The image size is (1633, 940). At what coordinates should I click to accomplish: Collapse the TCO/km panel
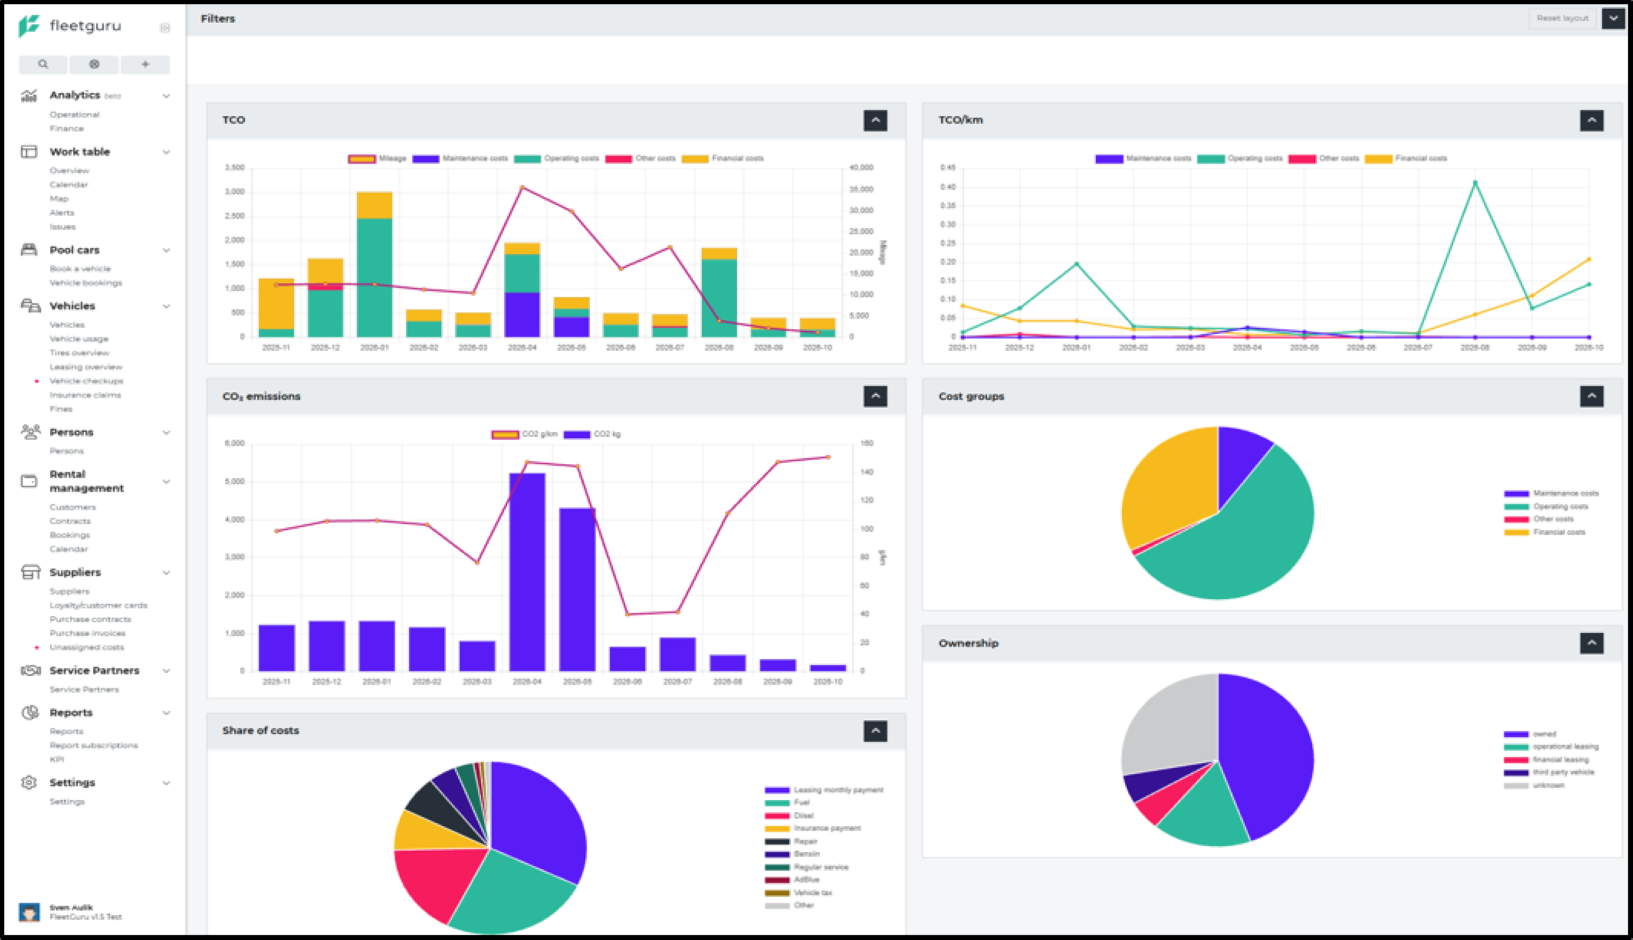[x=1591, y=120]
